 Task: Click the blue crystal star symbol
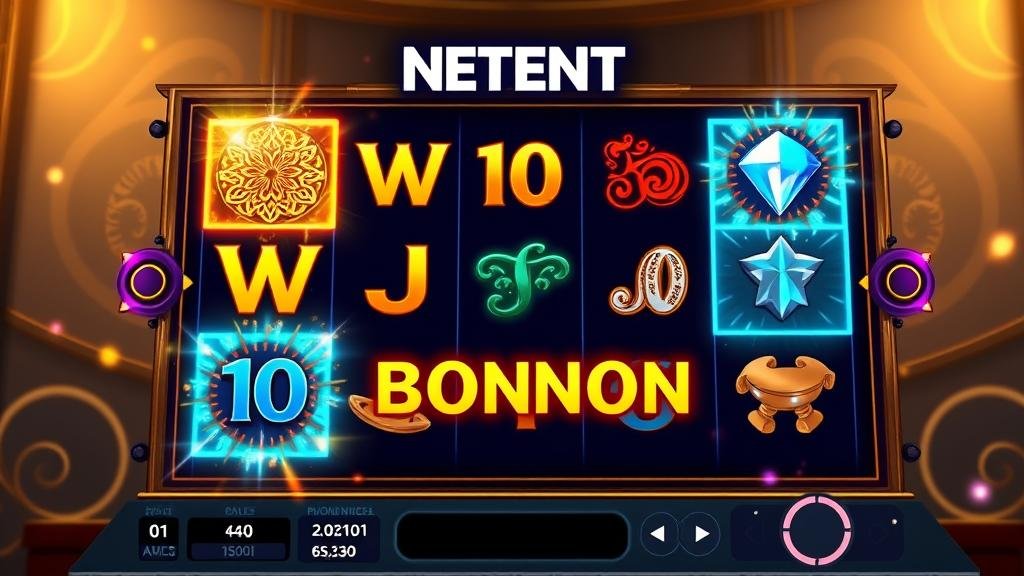pos(782,279)
